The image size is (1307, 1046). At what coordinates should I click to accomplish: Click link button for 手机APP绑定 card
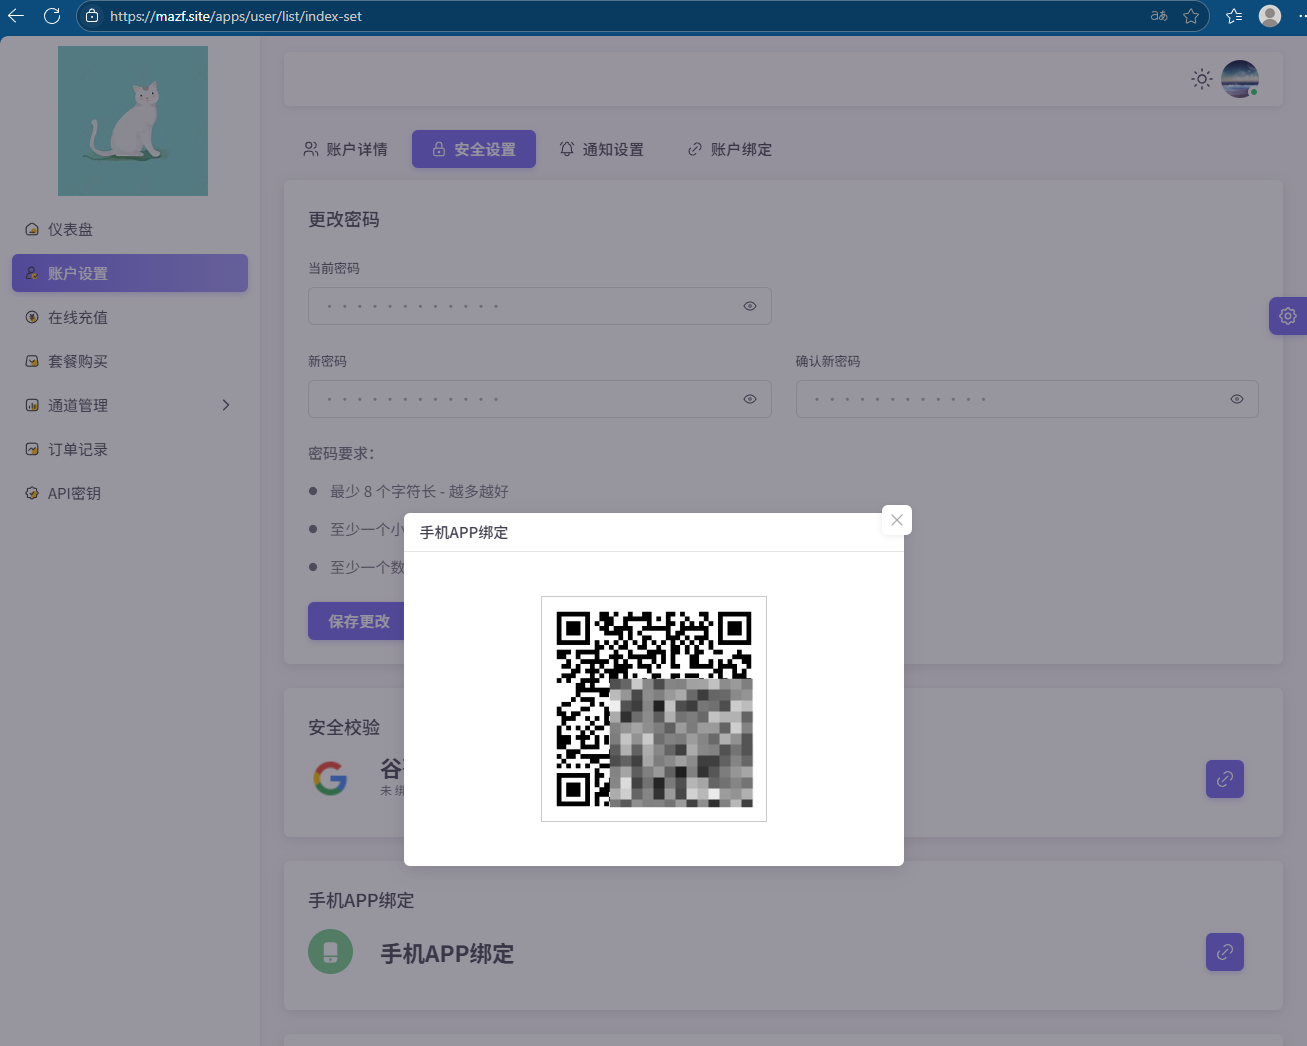[1225, 952]
